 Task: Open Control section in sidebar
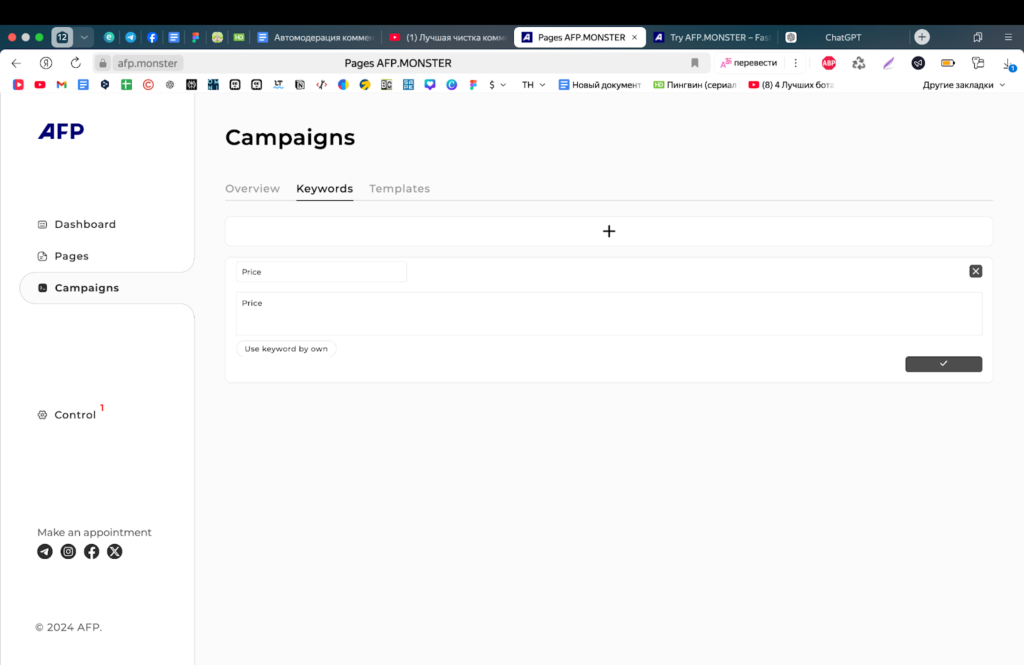click(x=74, y=415)
